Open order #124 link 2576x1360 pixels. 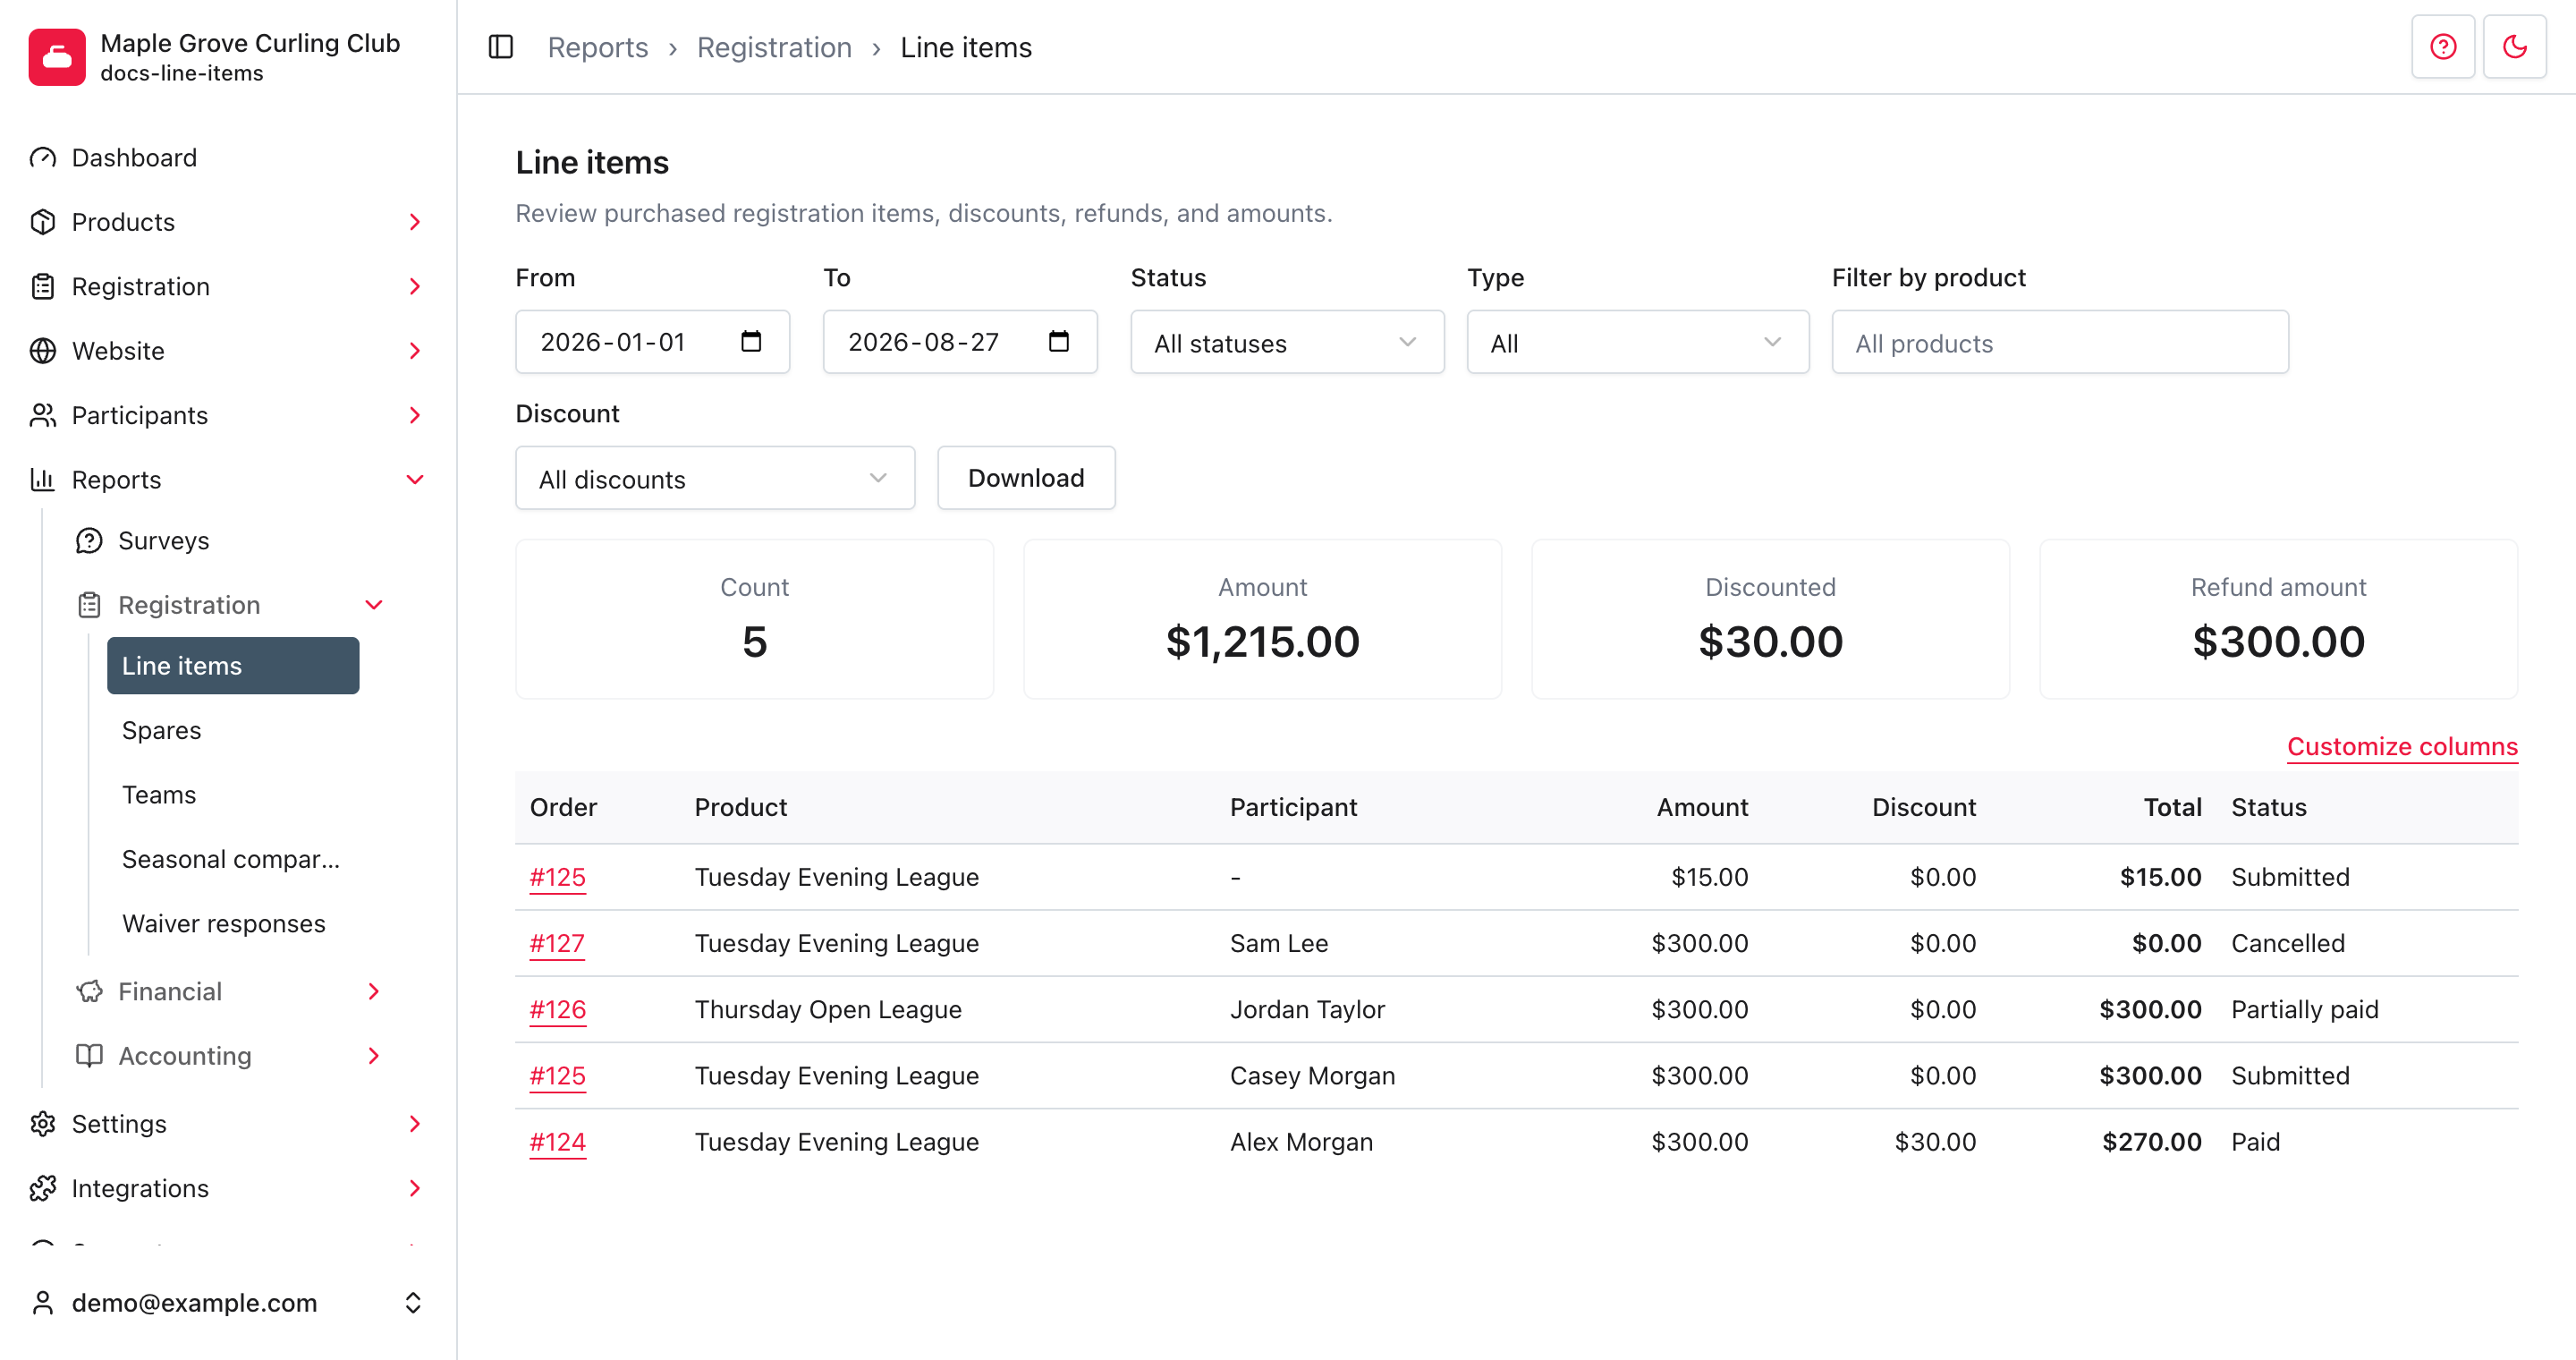click(557, 1142)
